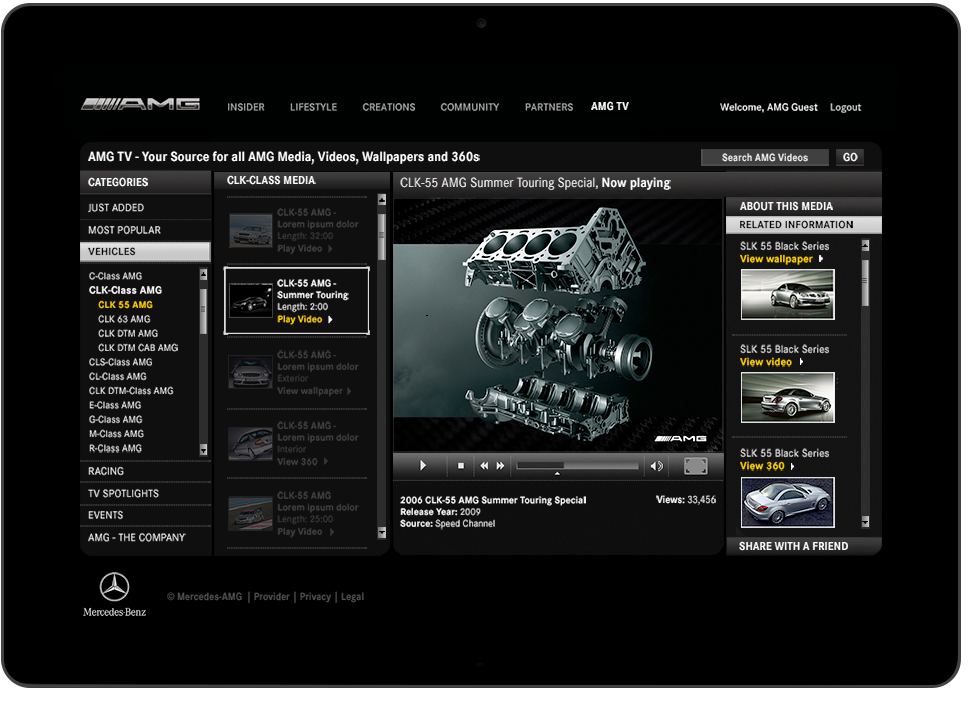Click Play Video on 25:00 length clip

pos(305,532)
